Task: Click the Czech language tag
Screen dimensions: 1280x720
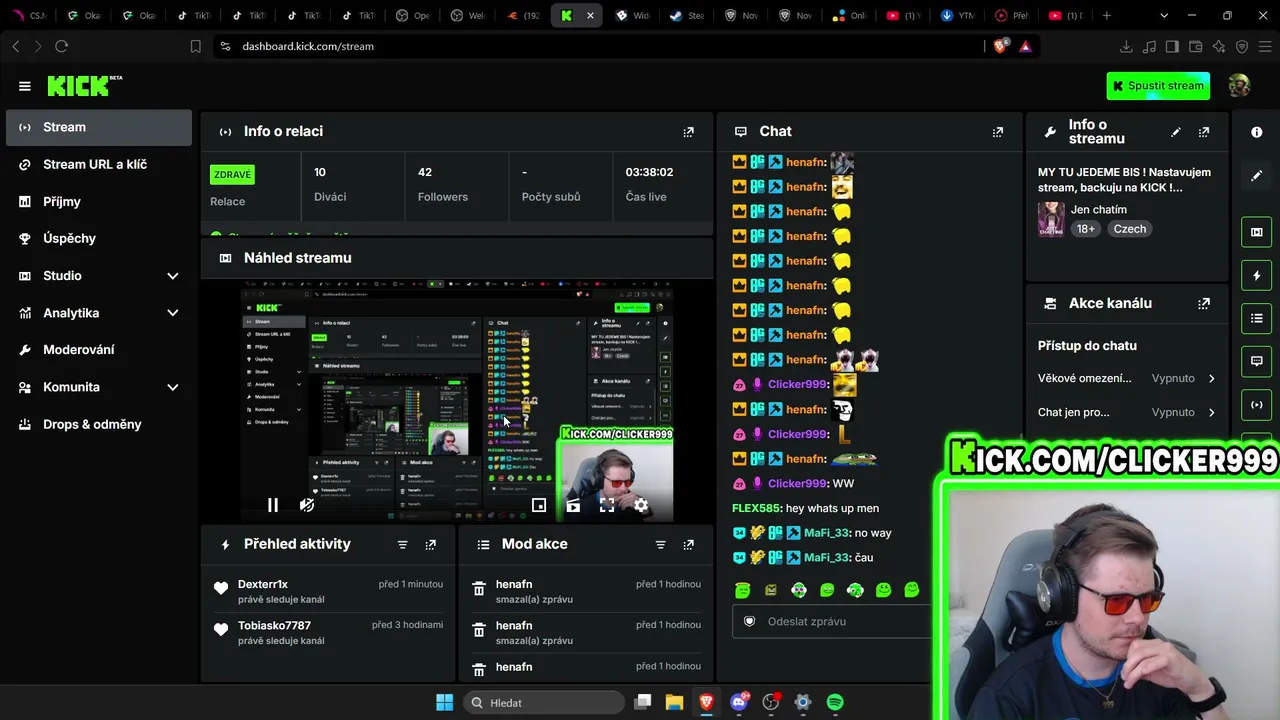Action: point(1129,229)
